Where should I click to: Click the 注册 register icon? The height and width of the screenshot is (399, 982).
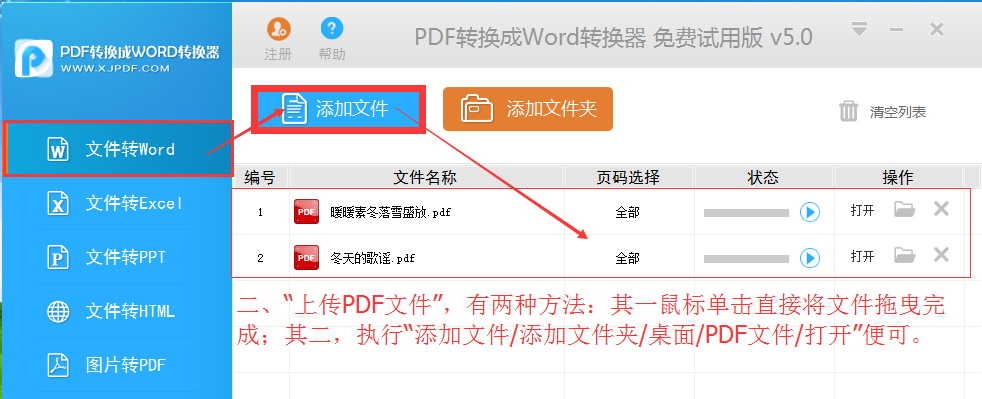point(279,28)
